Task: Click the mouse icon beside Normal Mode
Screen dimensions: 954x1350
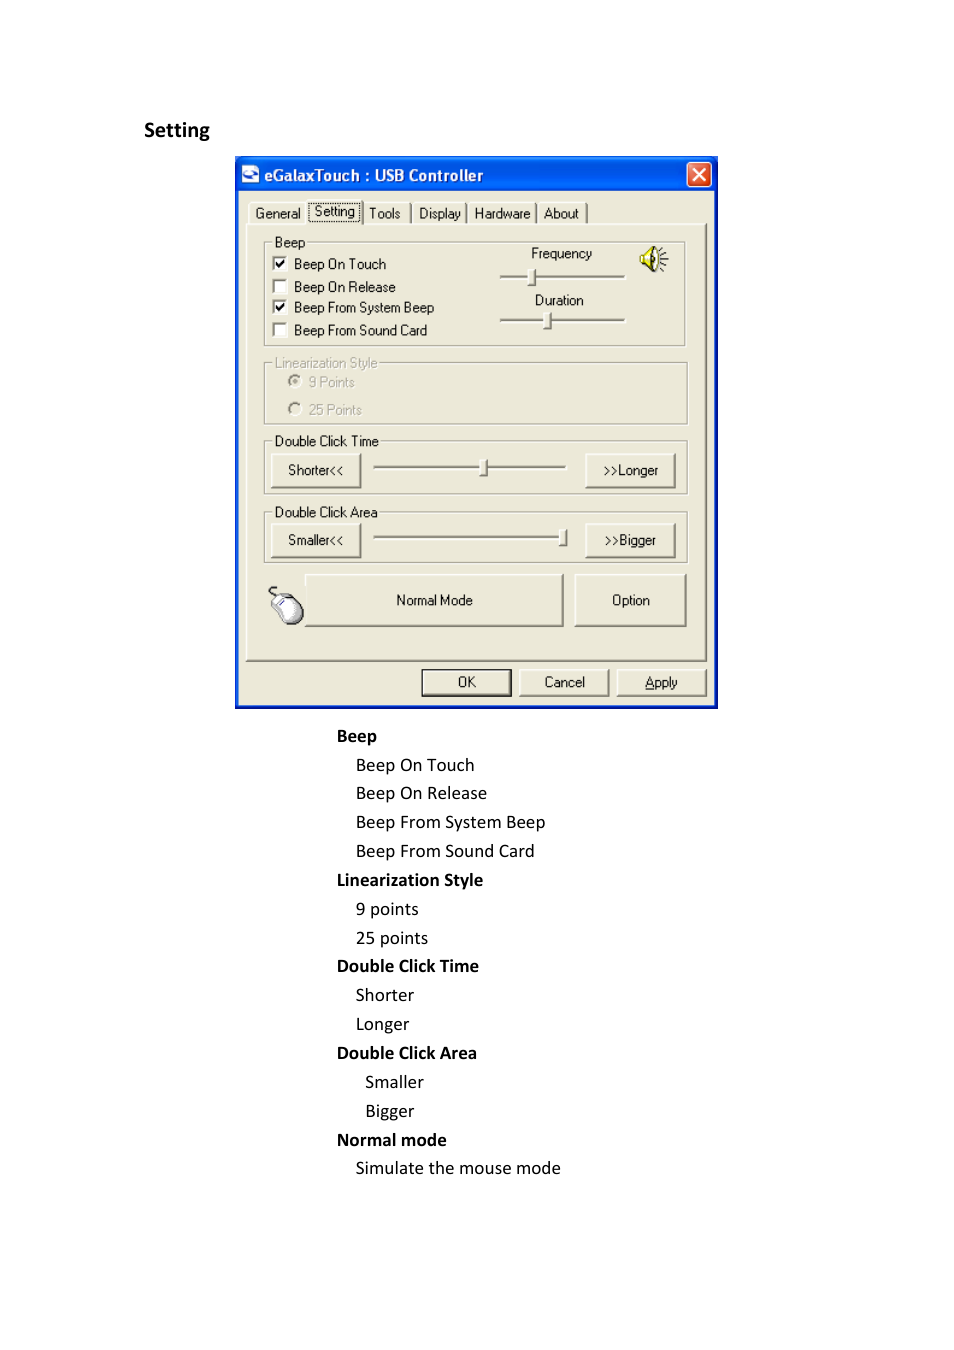Action: [x=286, y=605]
